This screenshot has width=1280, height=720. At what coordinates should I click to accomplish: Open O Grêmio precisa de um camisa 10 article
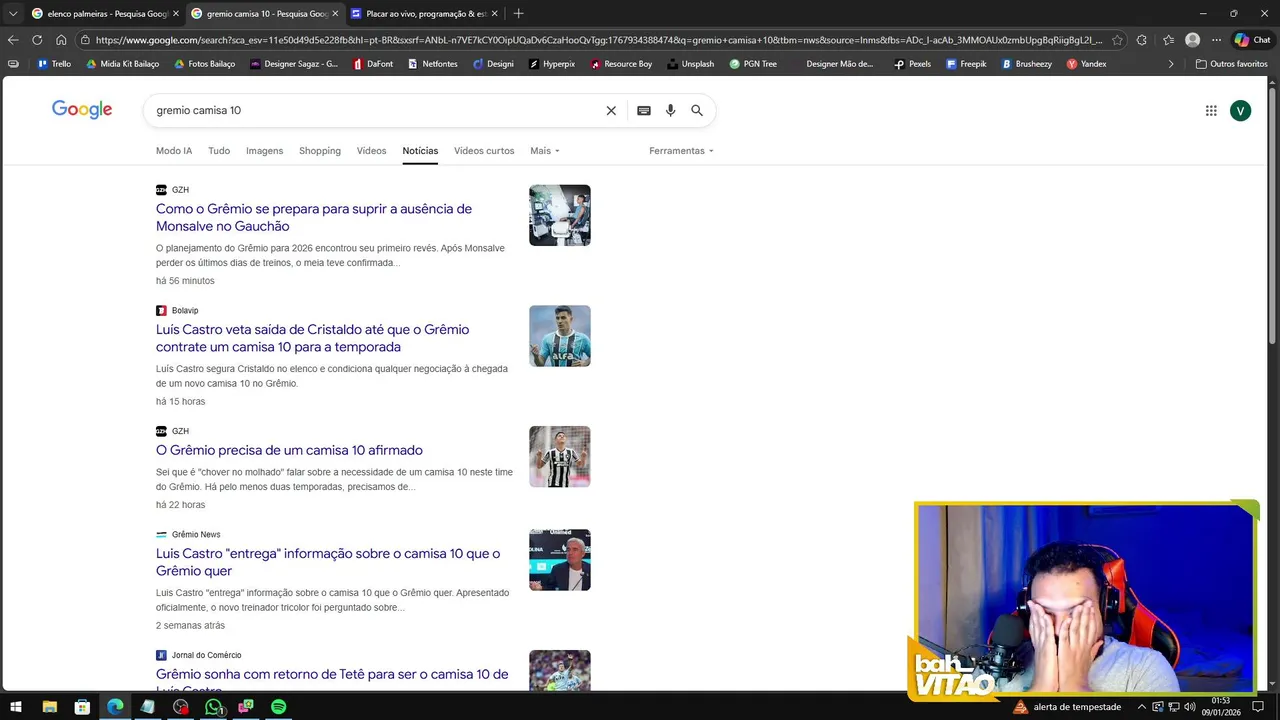[x=289, y=450]
